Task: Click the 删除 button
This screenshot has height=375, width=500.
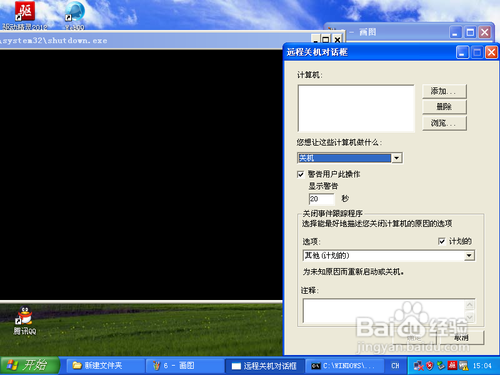Action: 444,107
